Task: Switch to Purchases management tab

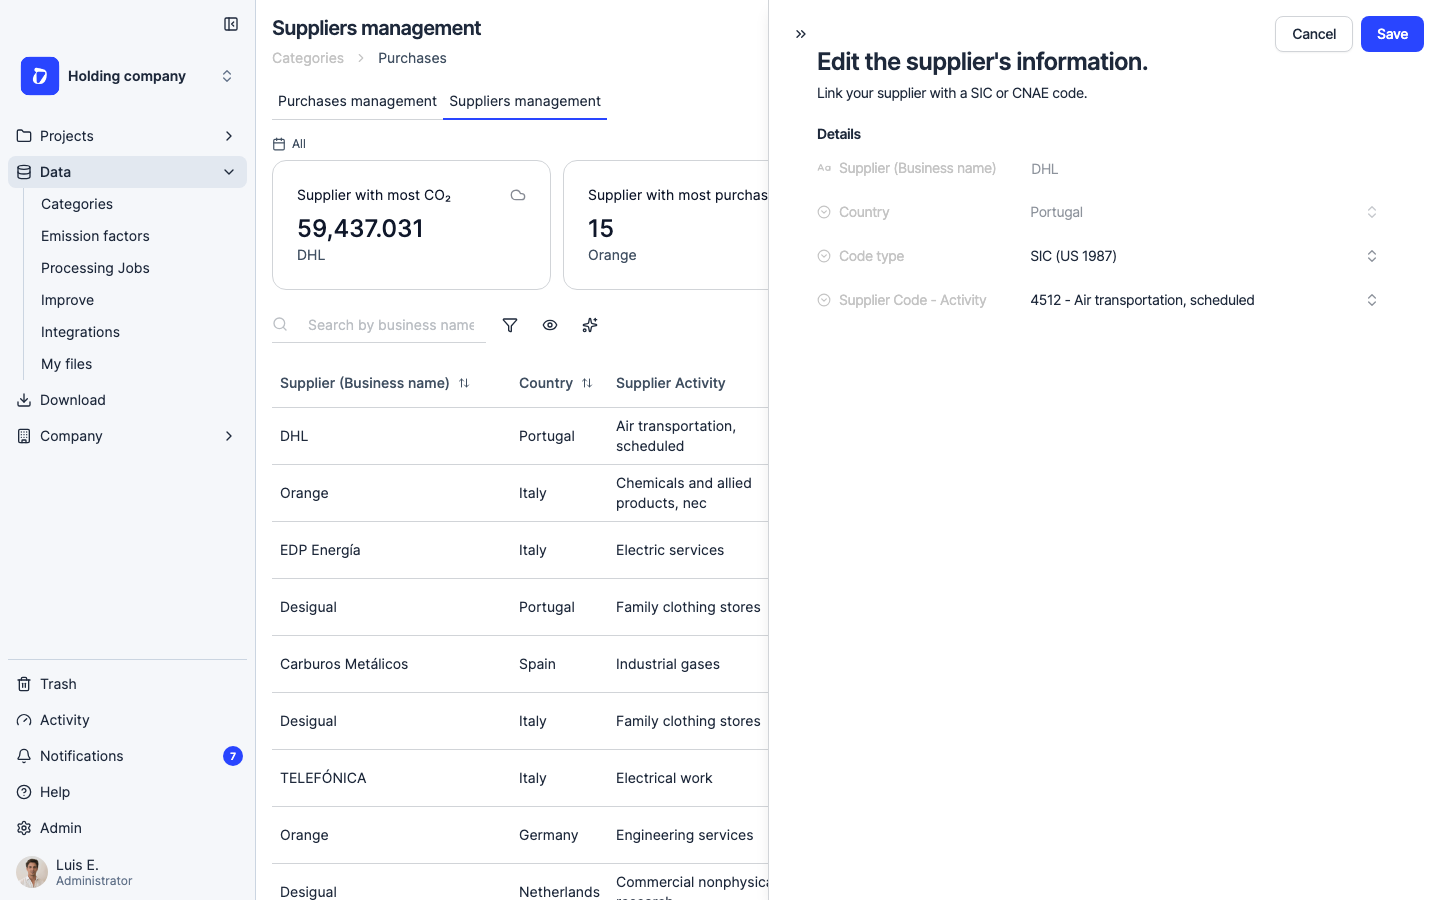Action: click(357, 101)
